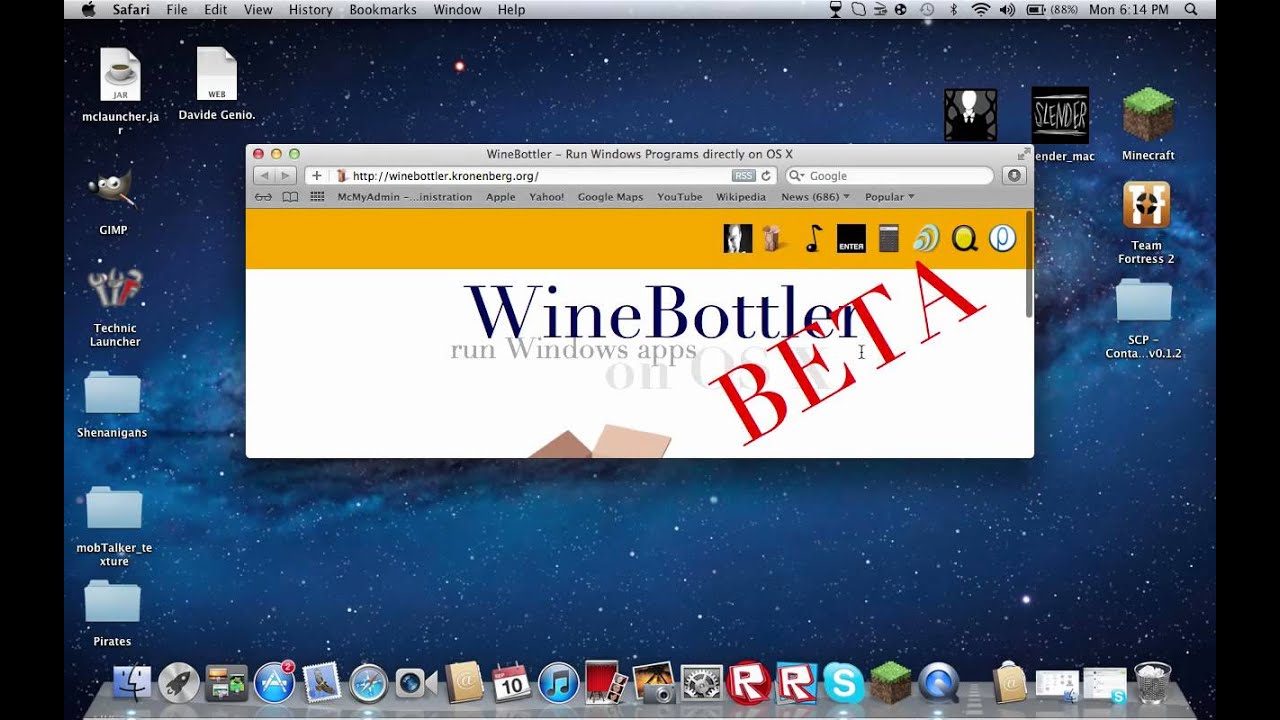Click the black ENTER icon on the banner
This screenshot has height=720, width=1280.
pos(851,238)
